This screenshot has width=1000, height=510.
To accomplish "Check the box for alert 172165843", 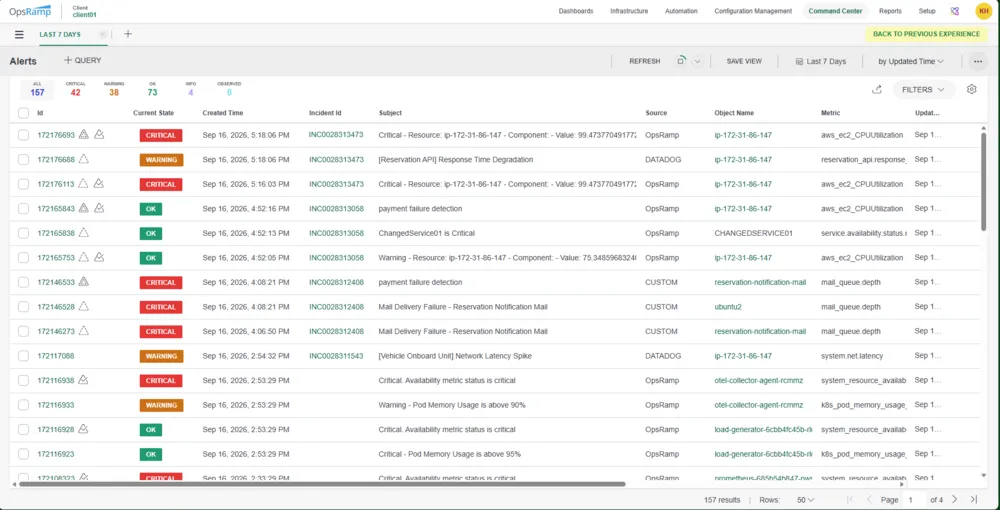I will [x=23, y=208].
